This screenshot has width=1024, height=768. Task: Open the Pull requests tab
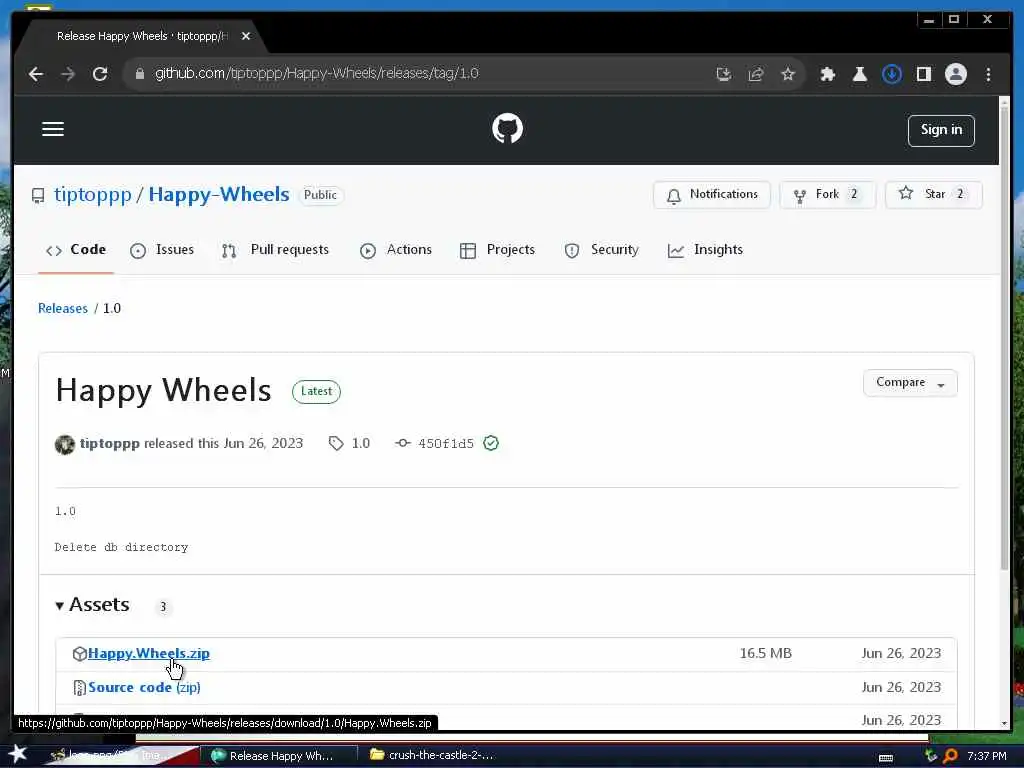(275, 250)
